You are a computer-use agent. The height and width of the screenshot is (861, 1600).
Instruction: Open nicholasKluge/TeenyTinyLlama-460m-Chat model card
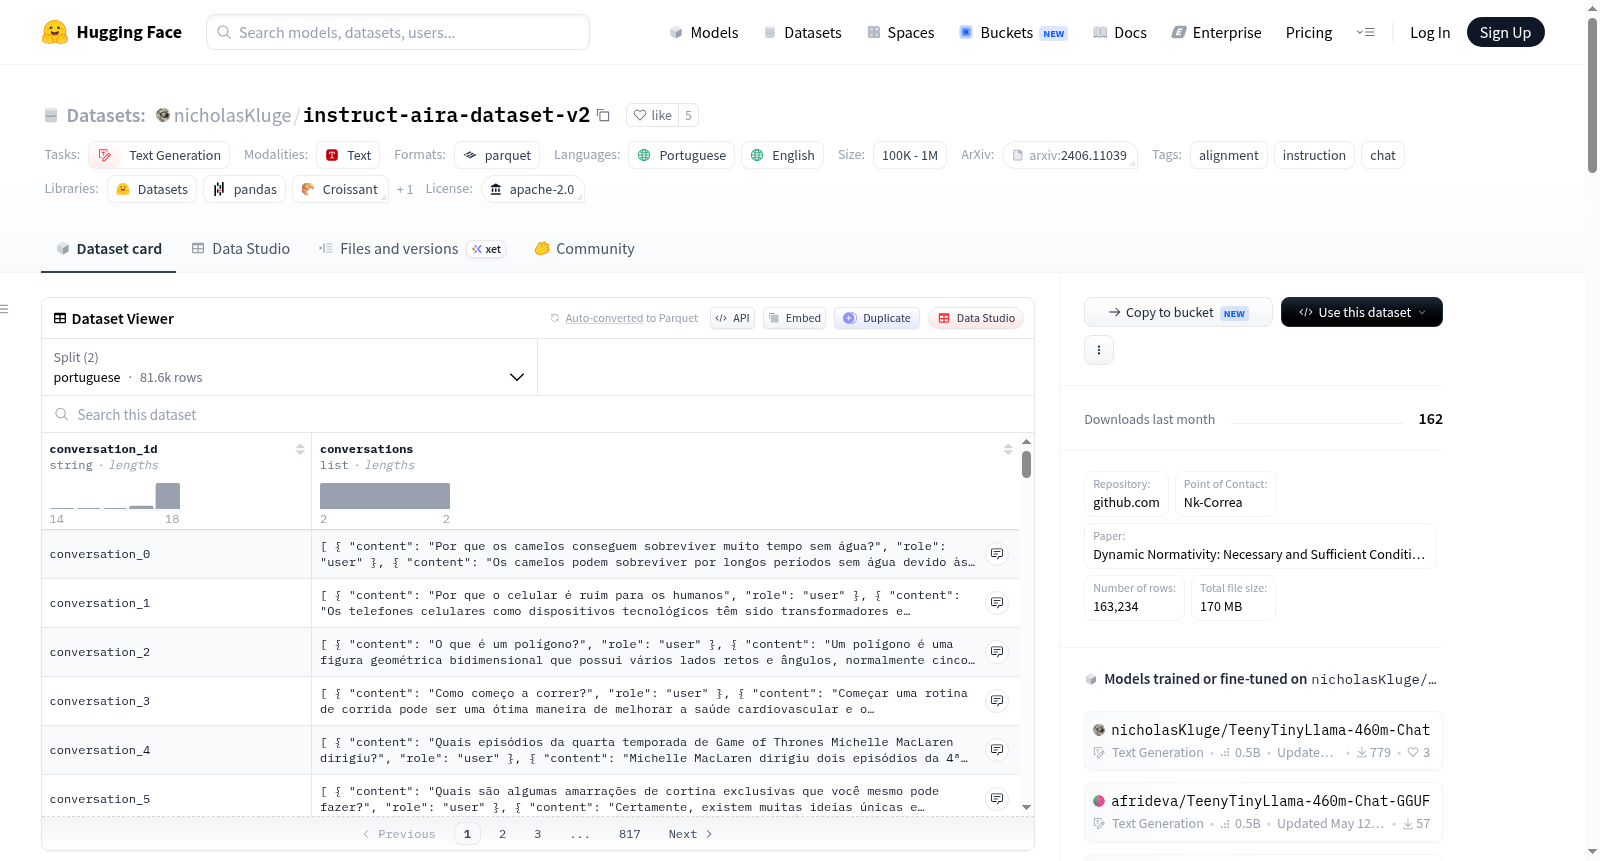pos(1263,740)
